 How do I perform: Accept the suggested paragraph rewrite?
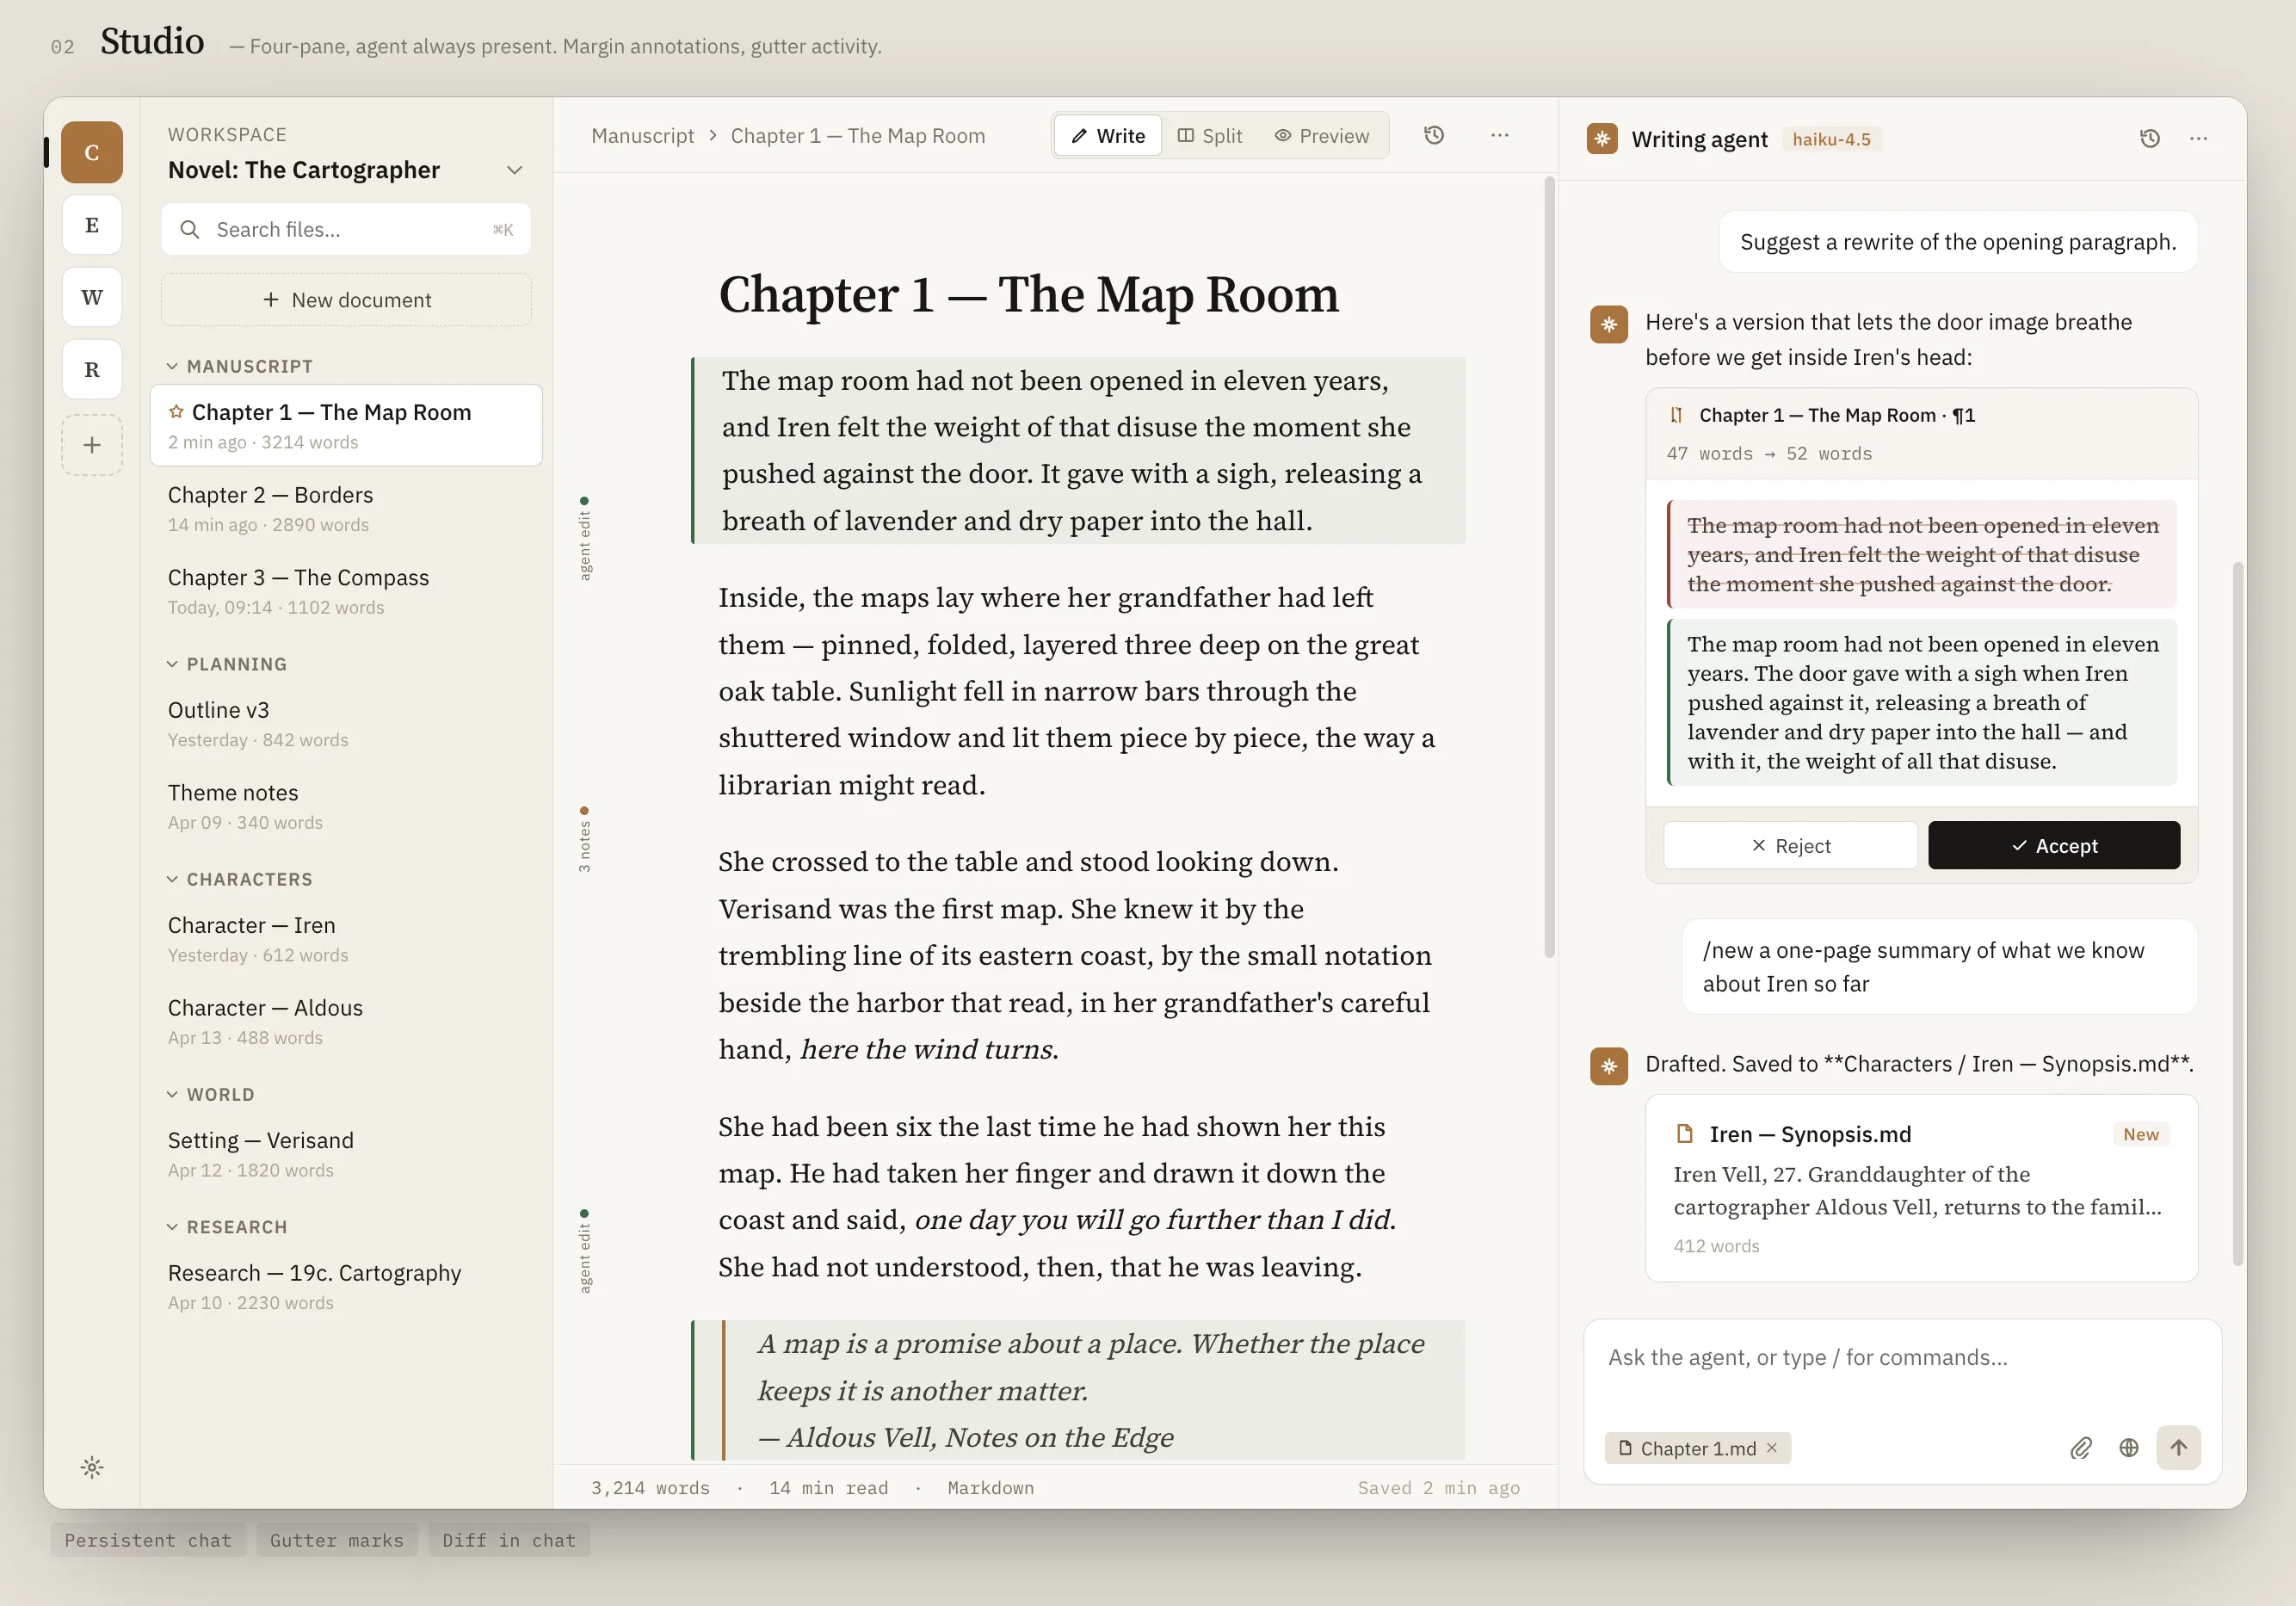[2053, 845]
